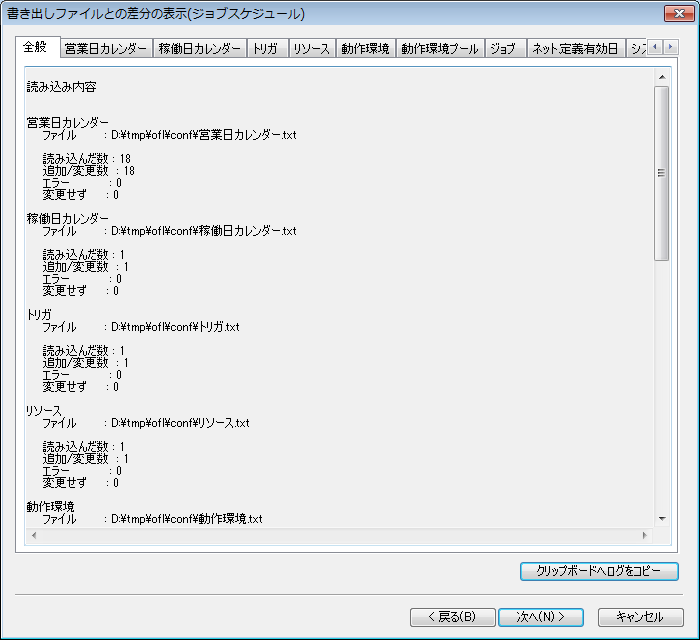
Task: Proceed with the 次へ(N) button
Action: point(541,617)
